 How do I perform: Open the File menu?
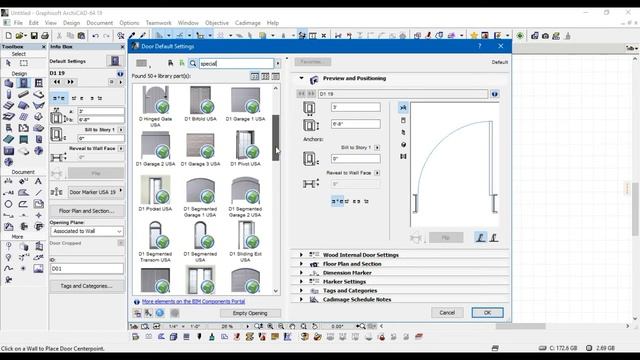(18, 23)
